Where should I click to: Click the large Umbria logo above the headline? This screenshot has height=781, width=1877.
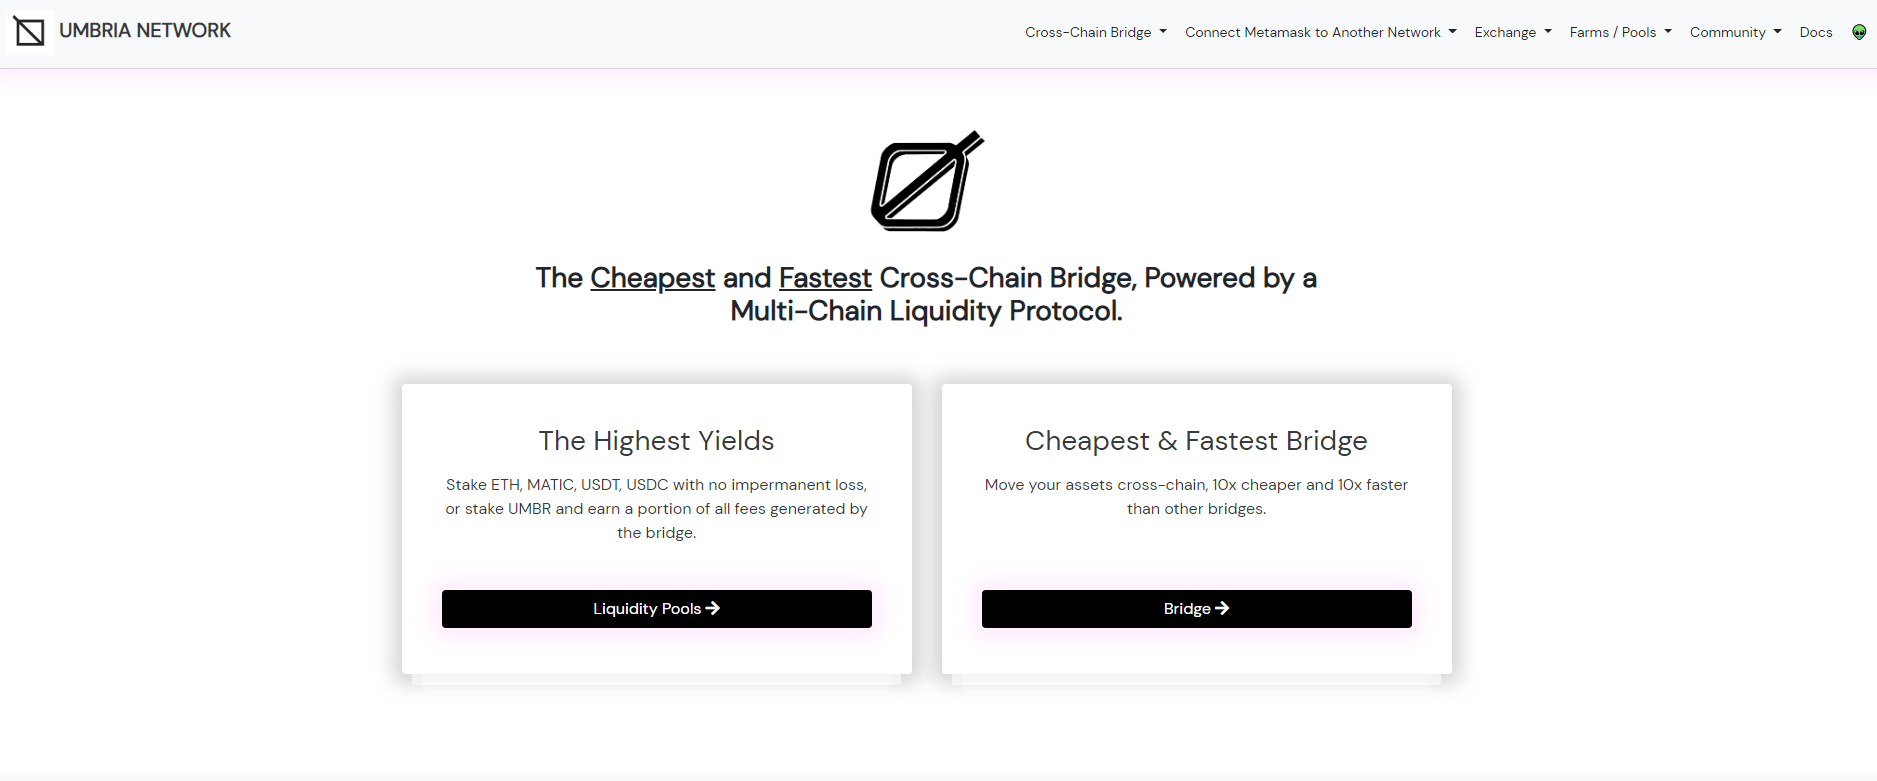[927, 181]
